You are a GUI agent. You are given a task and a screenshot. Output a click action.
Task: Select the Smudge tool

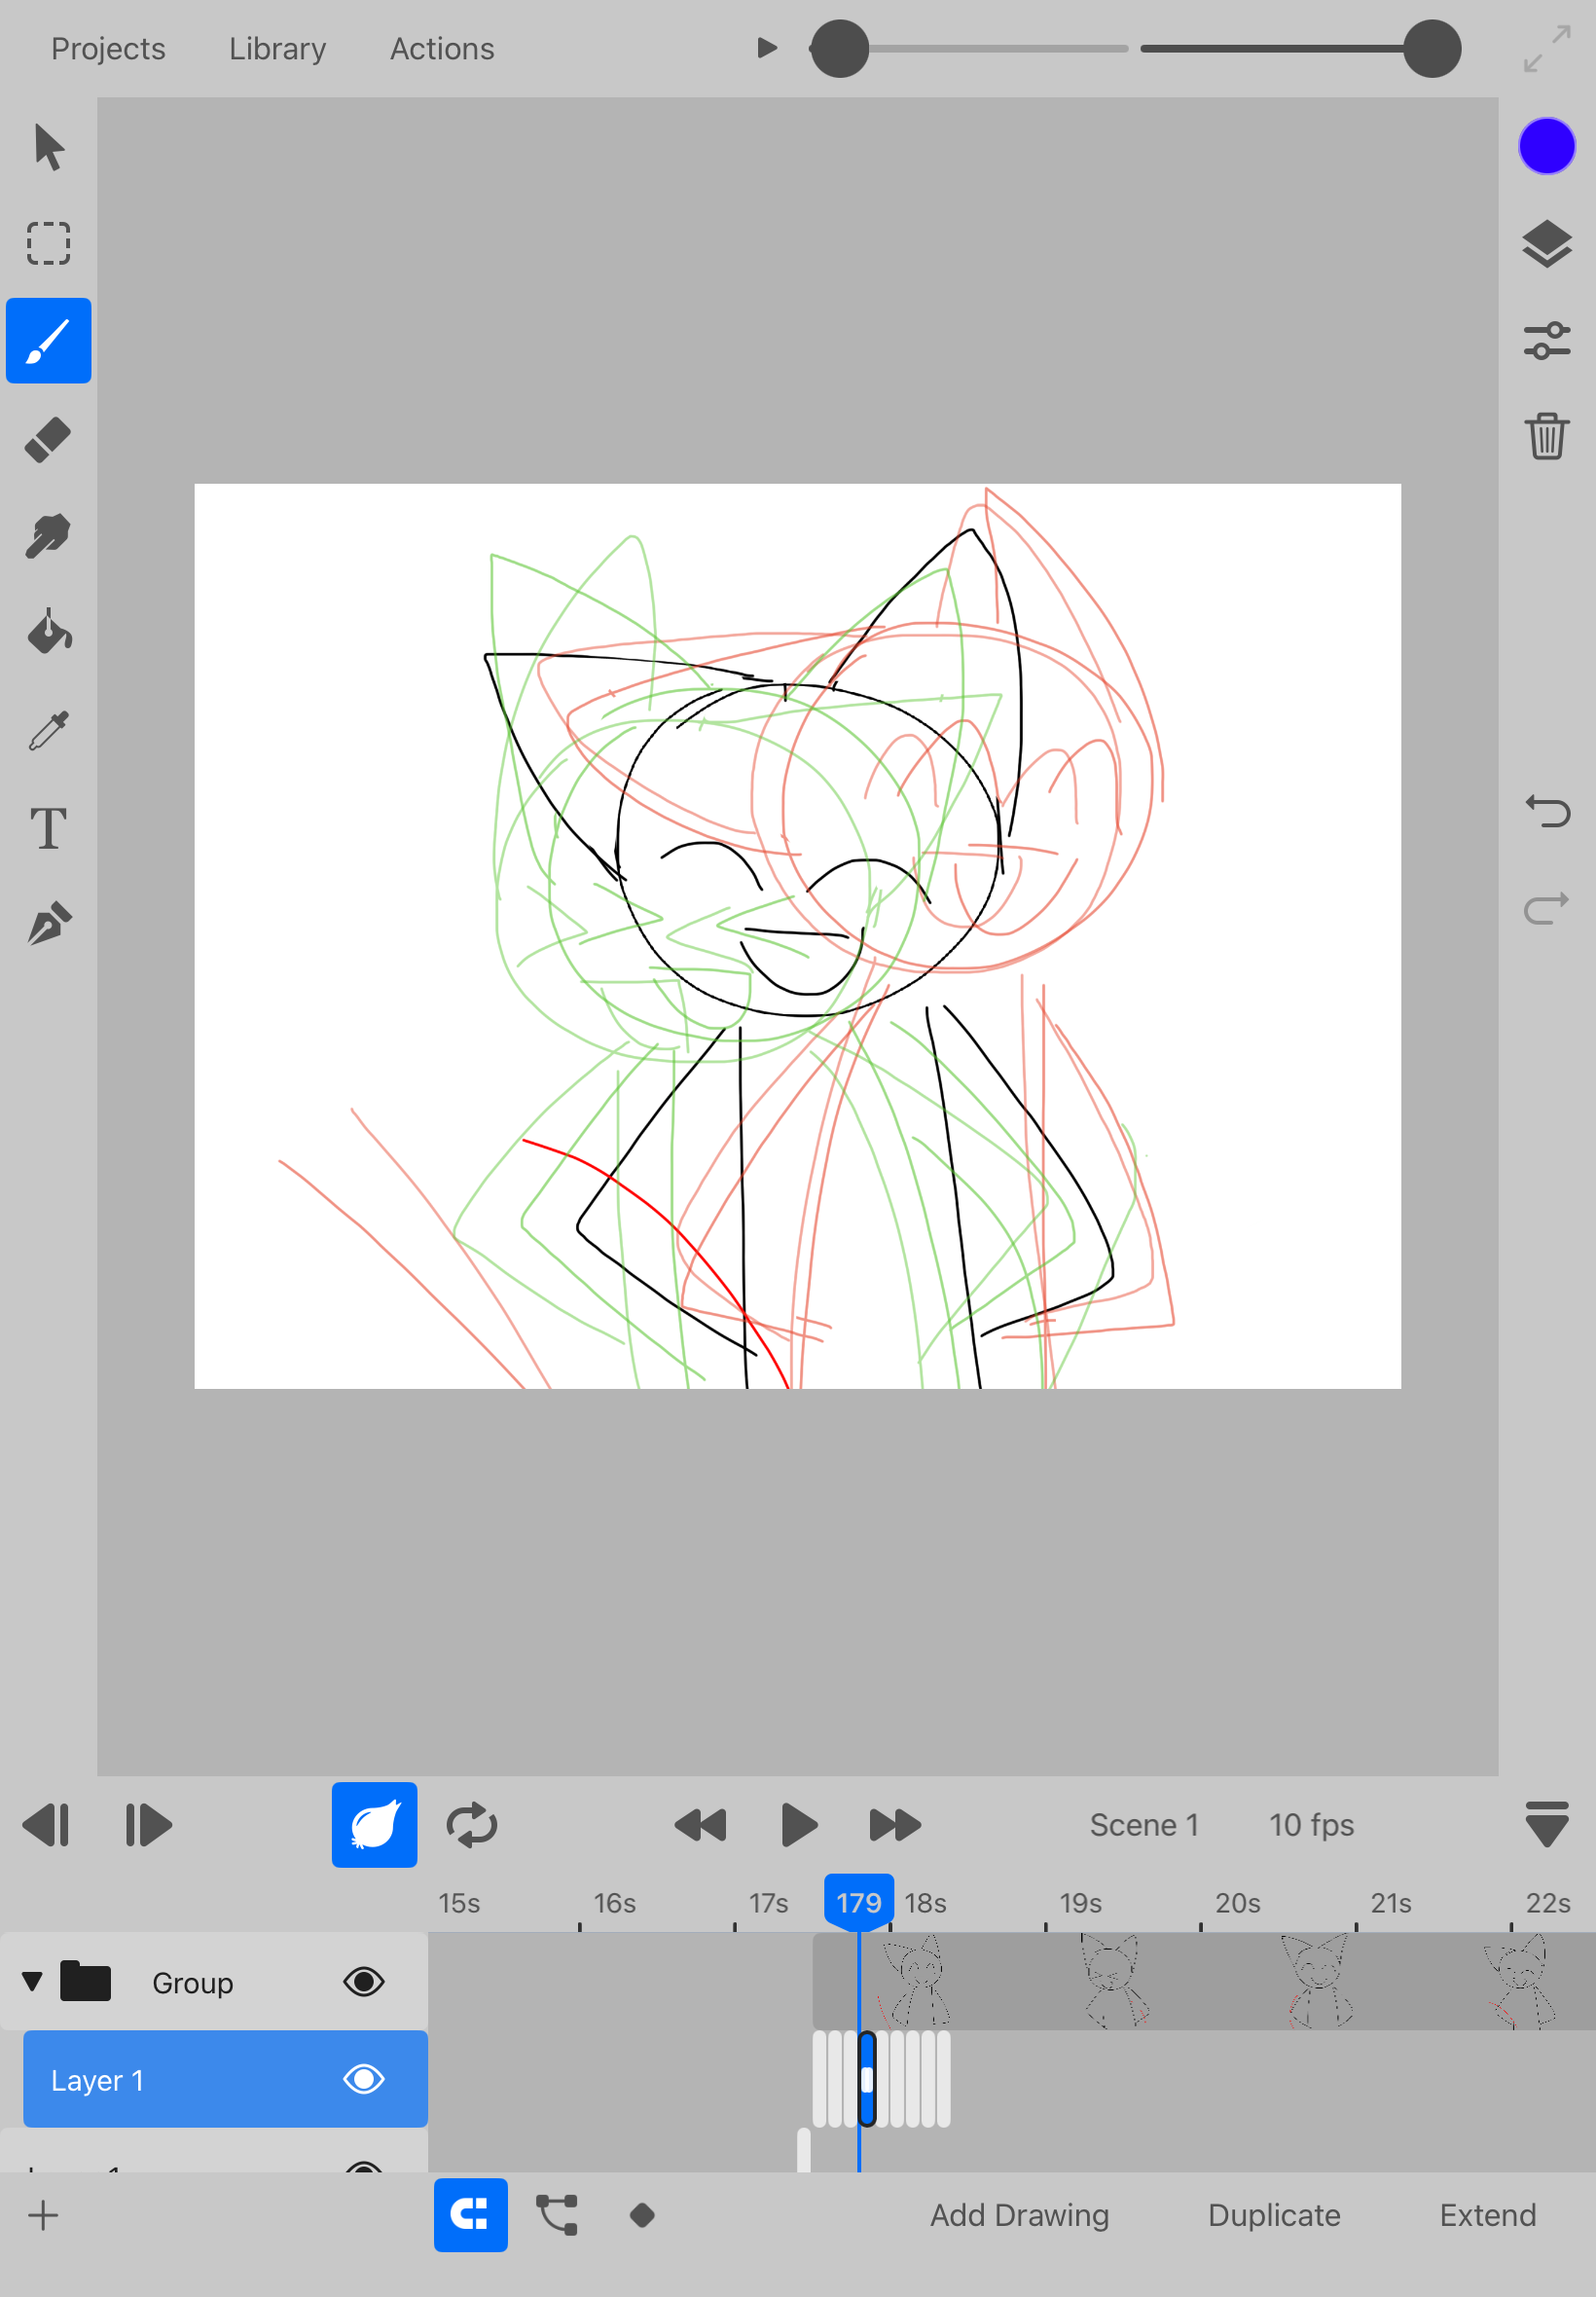coord(48,536)
